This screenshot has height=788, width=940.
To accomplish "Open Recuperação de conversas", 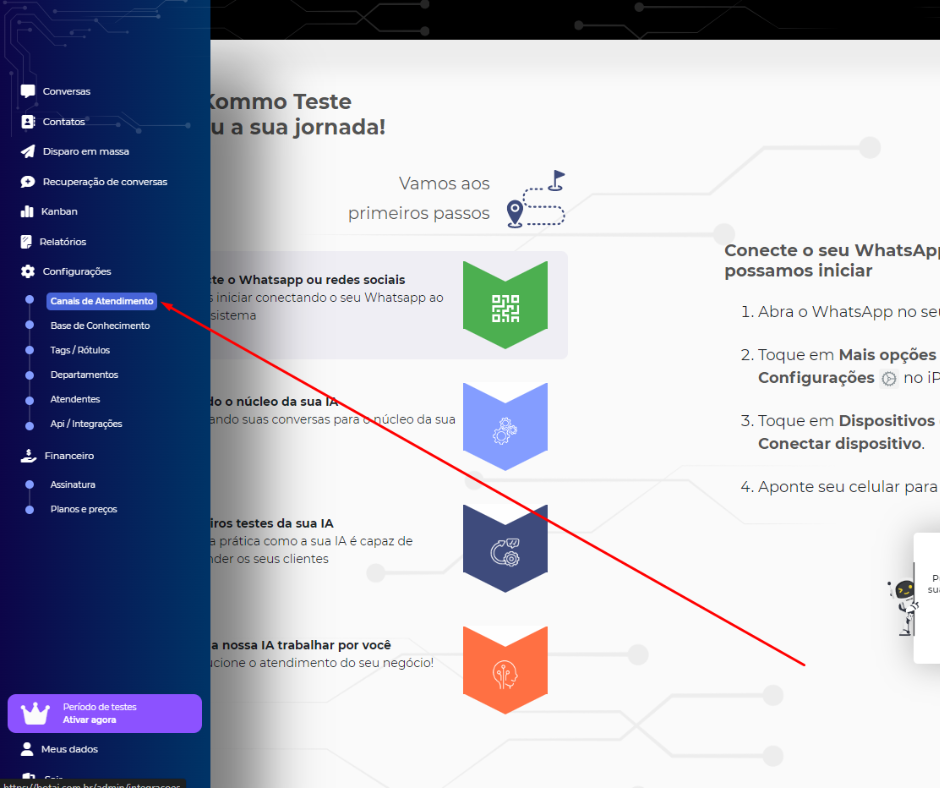I will coord(105,182).
